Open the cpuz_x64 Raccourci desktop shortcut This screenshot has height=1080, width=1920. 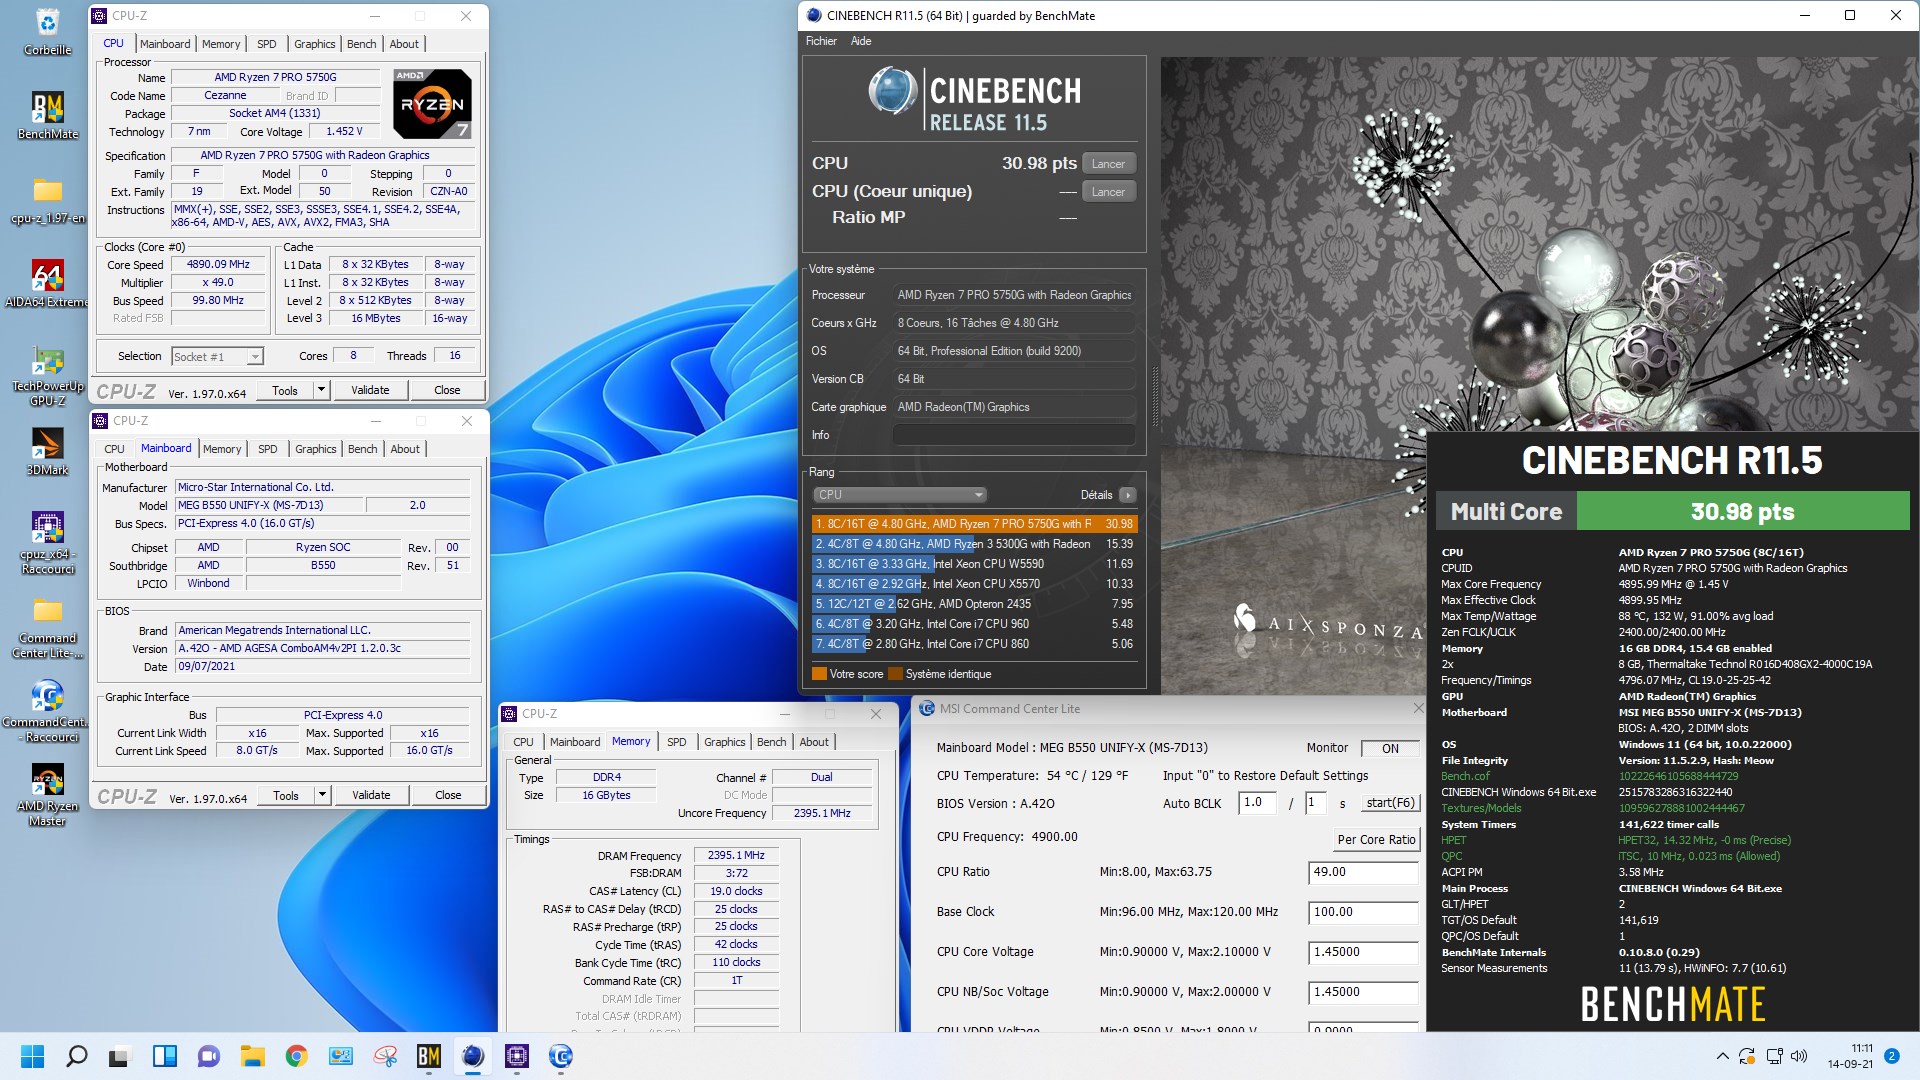coord(47,544)
